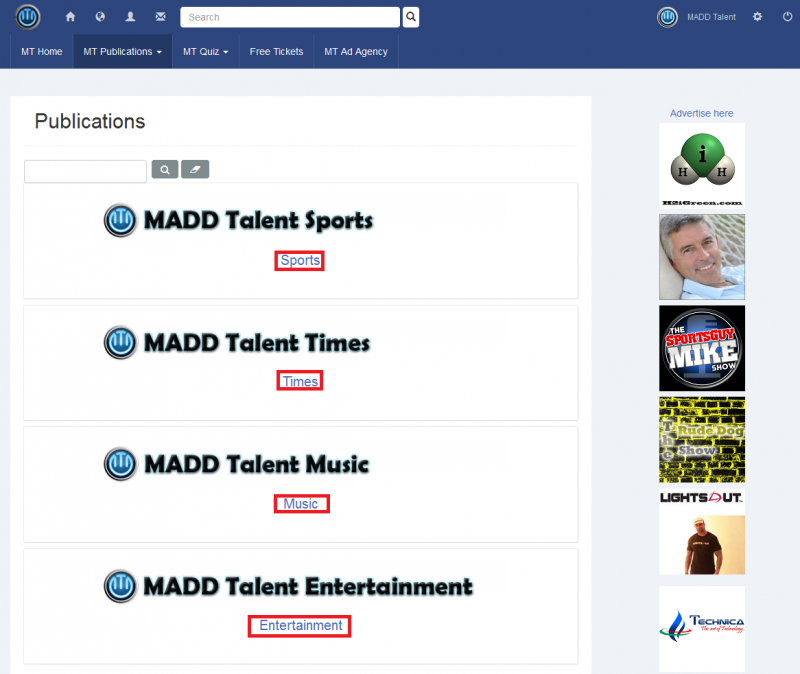This screenshot has width=800, height=674.
Task: Click the top search magnifier button
Action: click(x=411, y=17)
